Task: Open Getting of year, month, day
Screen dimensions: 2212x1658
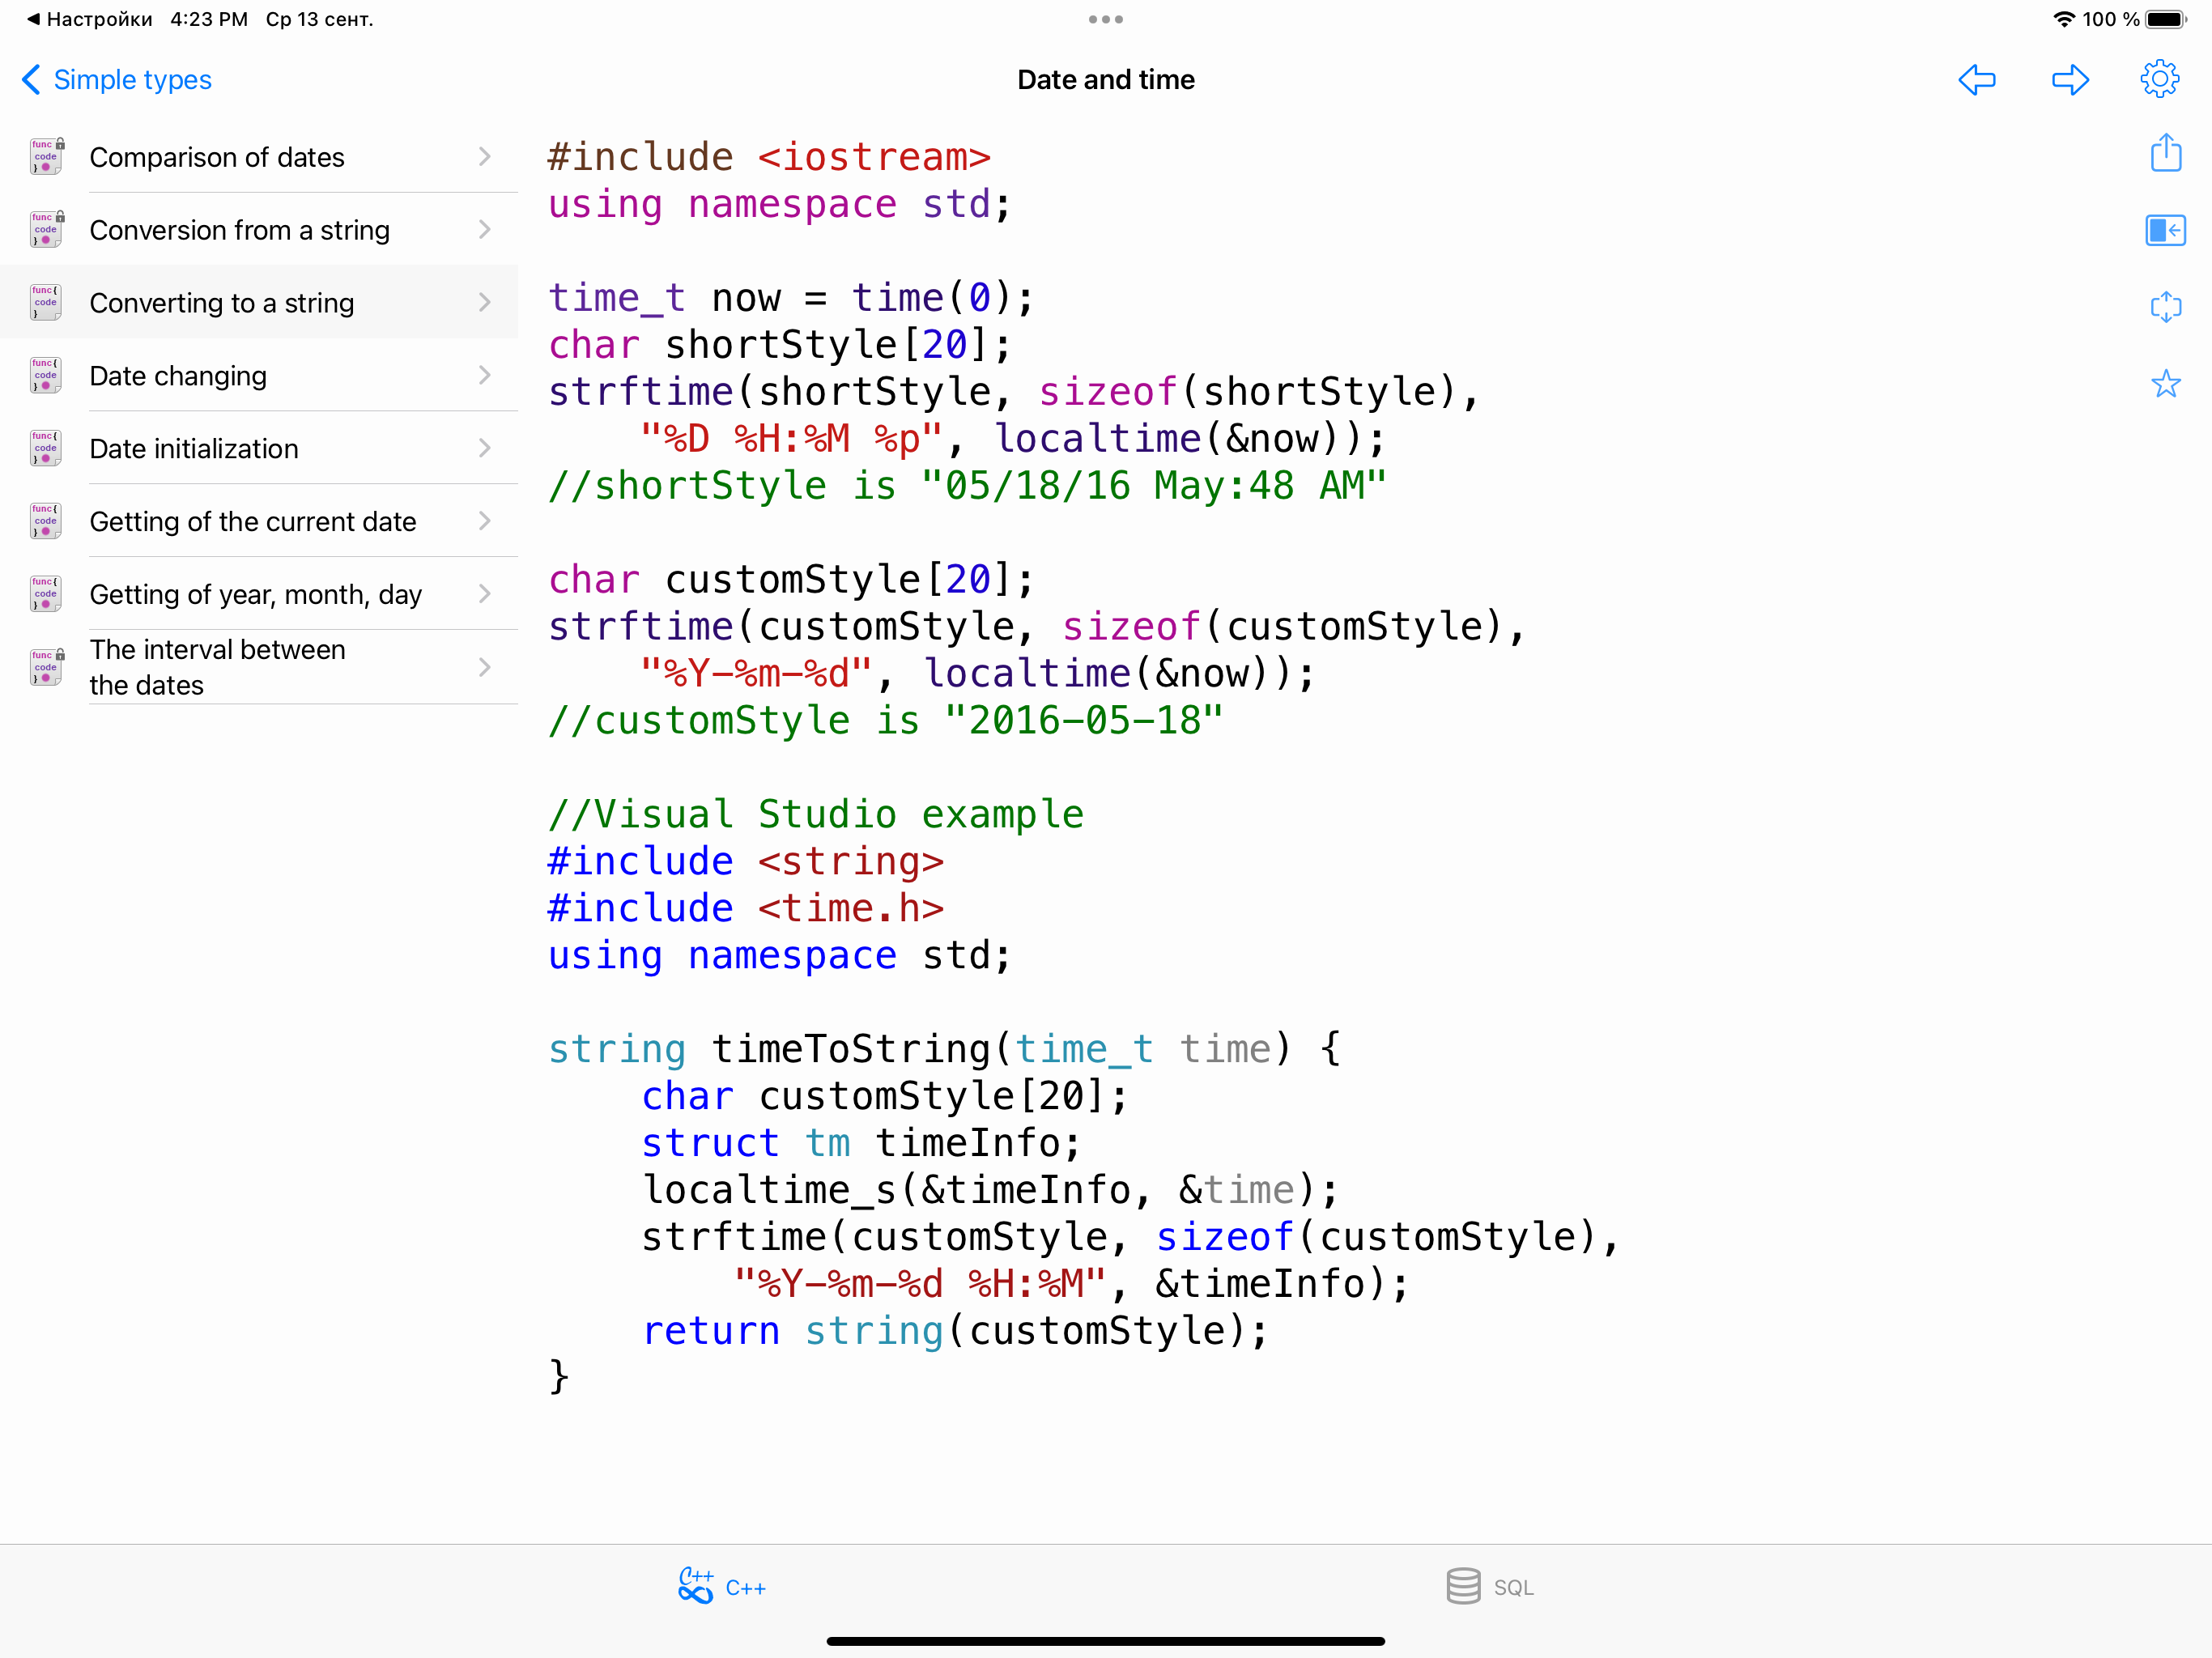Action: tap(259, 594)
